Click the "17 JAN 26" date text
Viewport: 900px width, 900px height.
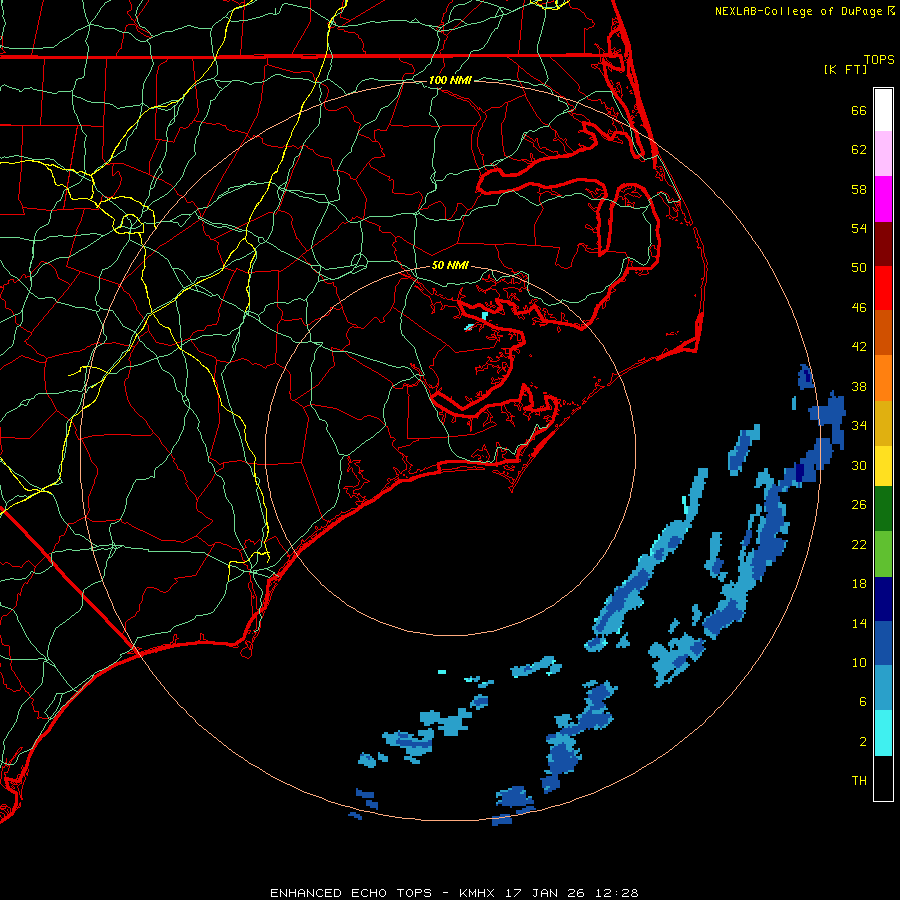[x=545, y=893]
